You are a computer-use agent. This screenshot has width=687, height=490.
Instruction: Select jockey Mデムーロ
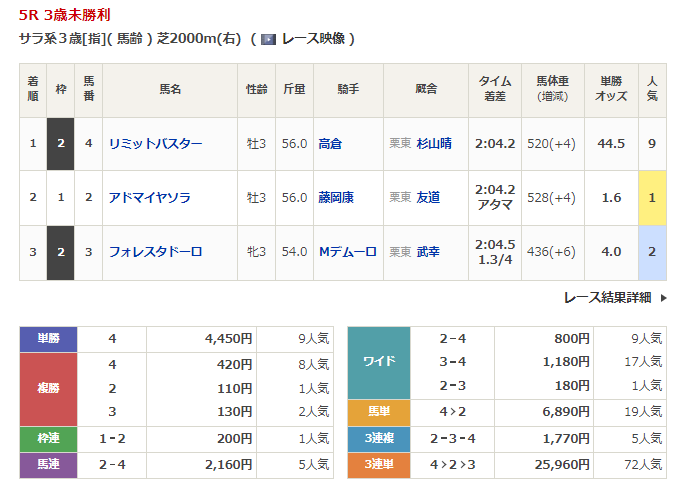coord(347,252)
